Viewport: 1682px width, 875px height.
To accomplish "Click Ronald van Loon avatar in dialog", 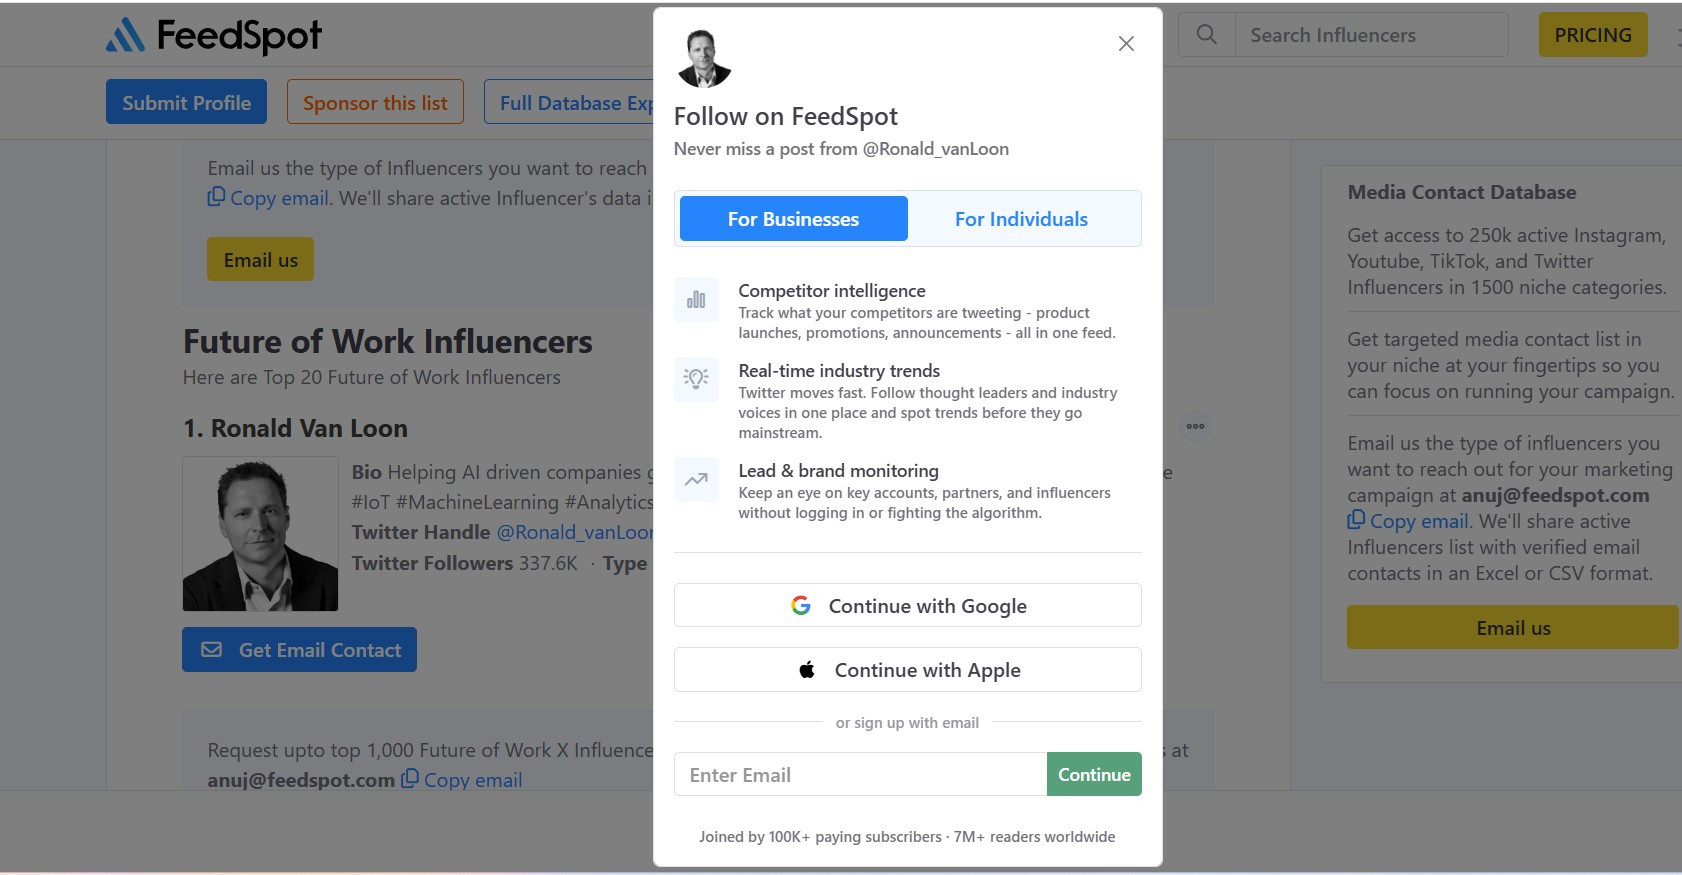I will [704, 58].
